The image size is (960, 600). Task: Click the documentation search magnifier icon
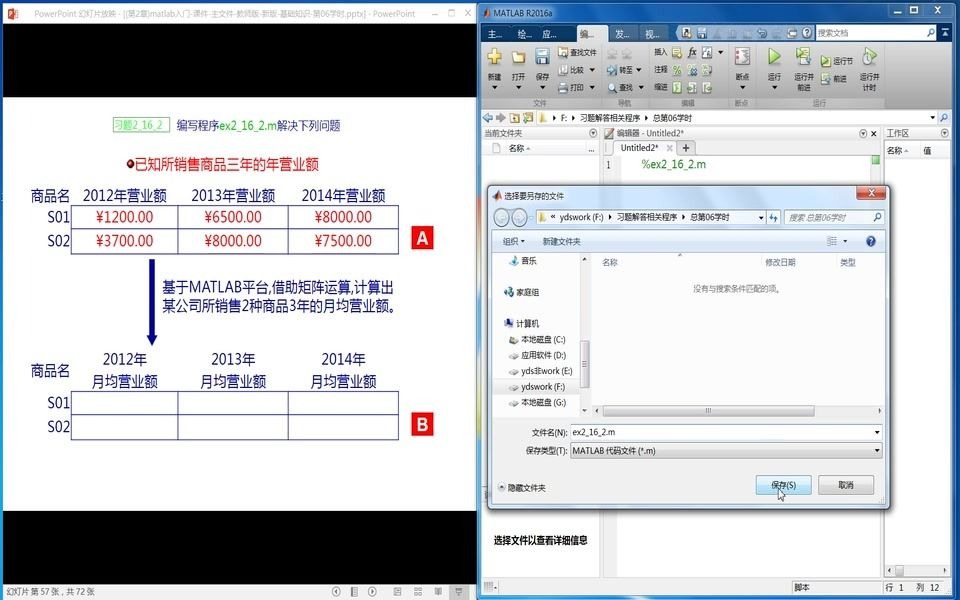(932, 32)
